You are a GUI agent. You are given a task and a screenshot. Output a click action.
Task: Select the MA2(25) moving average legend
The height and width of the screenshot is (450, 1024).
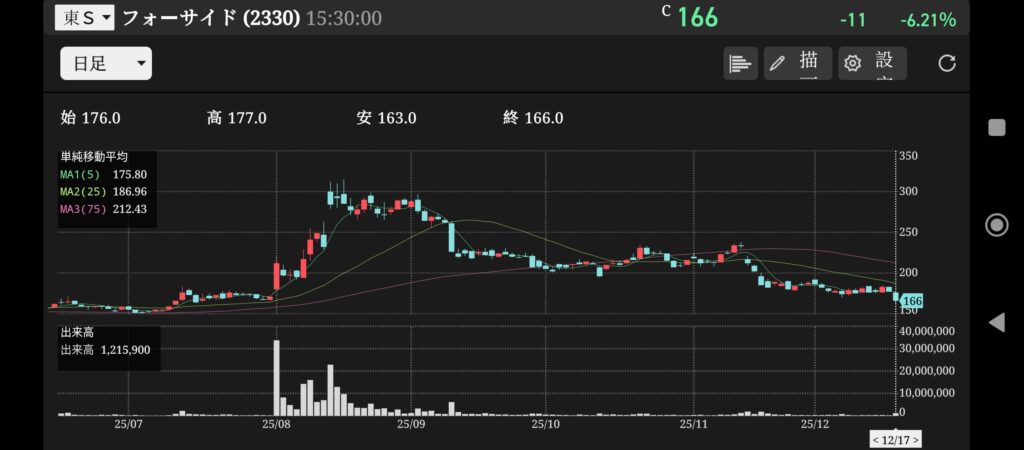coord(104,190)
